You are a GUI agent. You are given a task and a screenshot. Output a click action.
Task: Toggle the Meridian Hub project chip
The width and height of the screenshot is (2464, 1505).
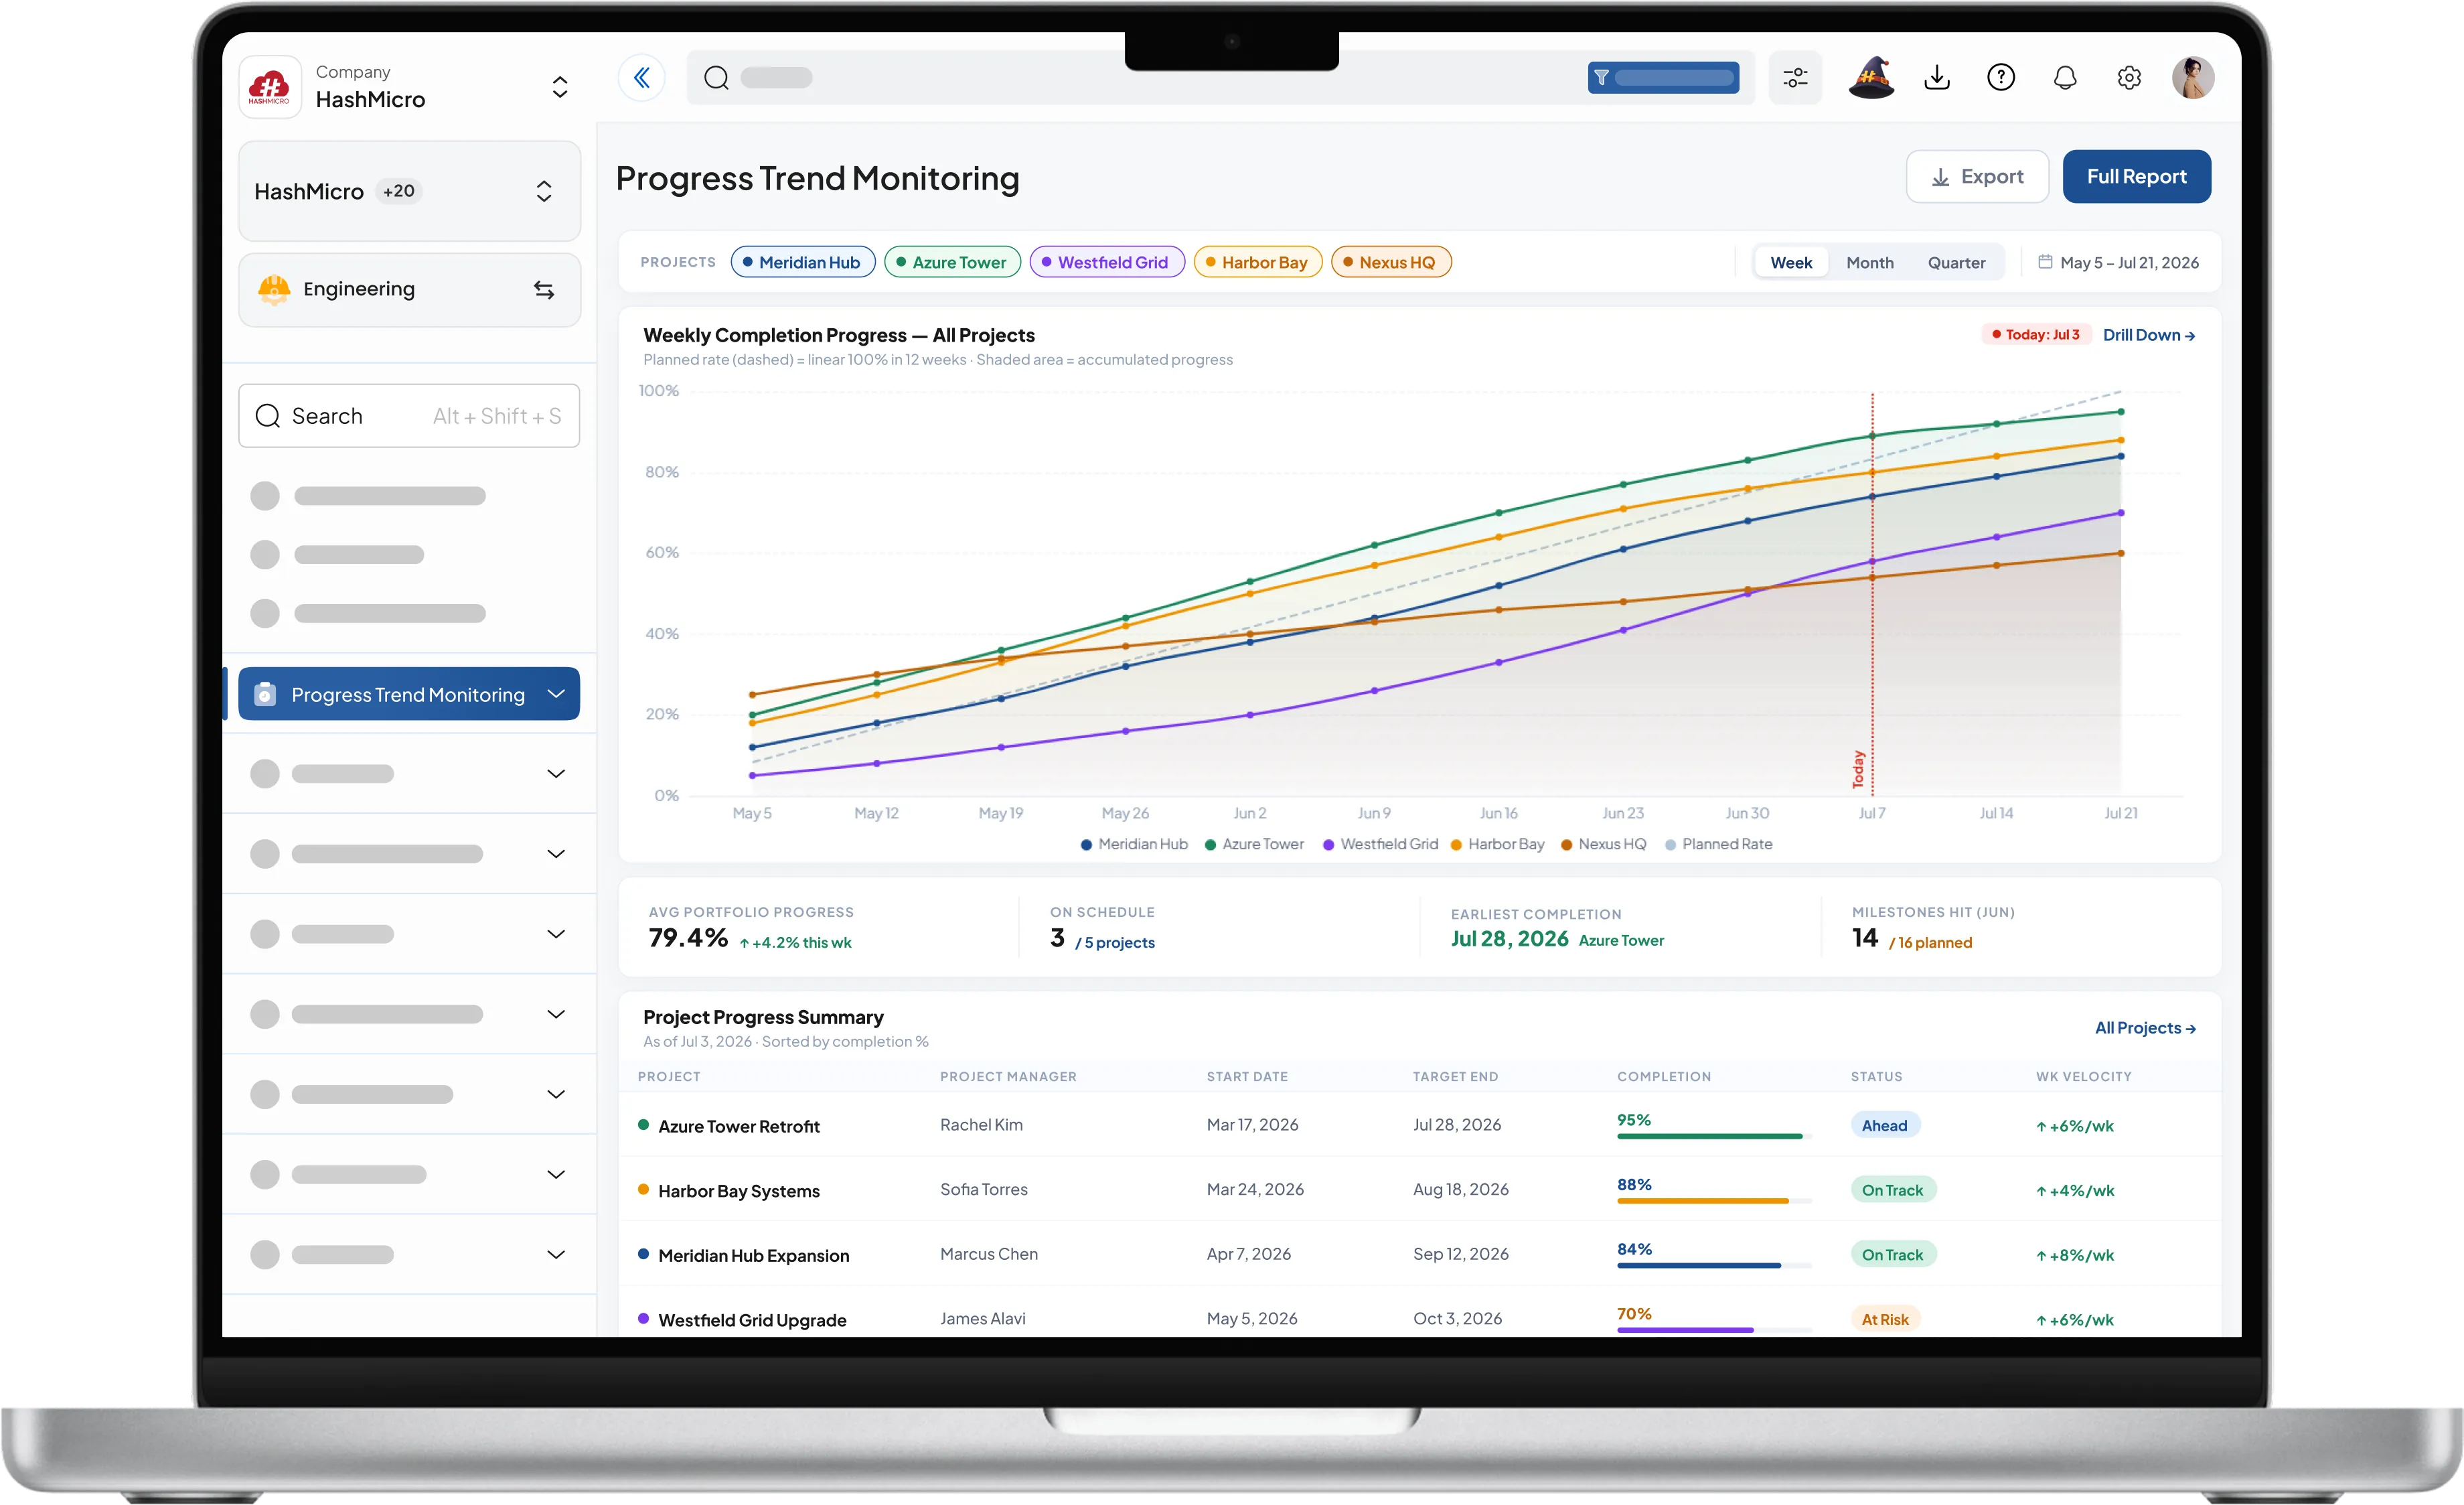point(803,262)
